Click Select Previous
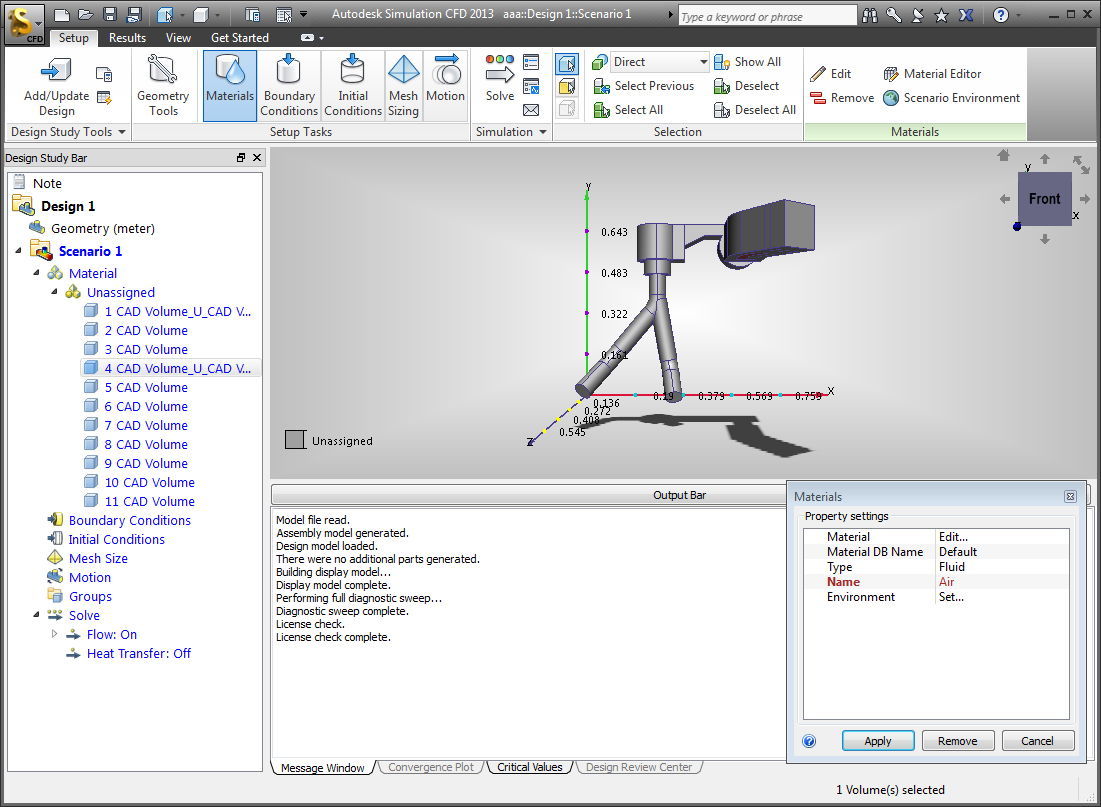Screen dimensions: 1101x807 644,86
